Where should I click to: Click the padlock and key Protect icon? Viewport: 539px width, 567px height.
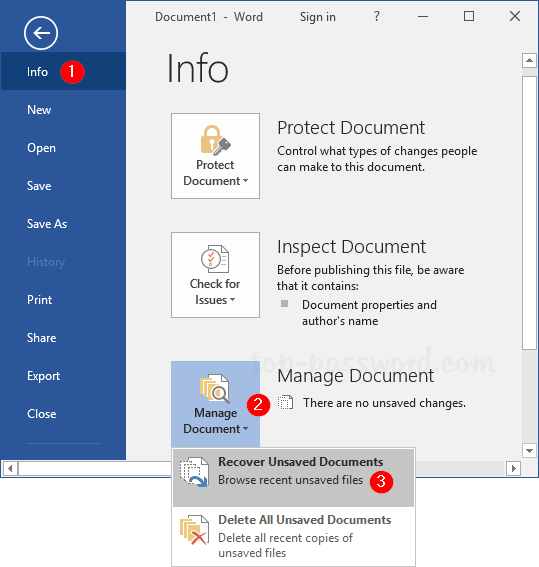point(215,139)
